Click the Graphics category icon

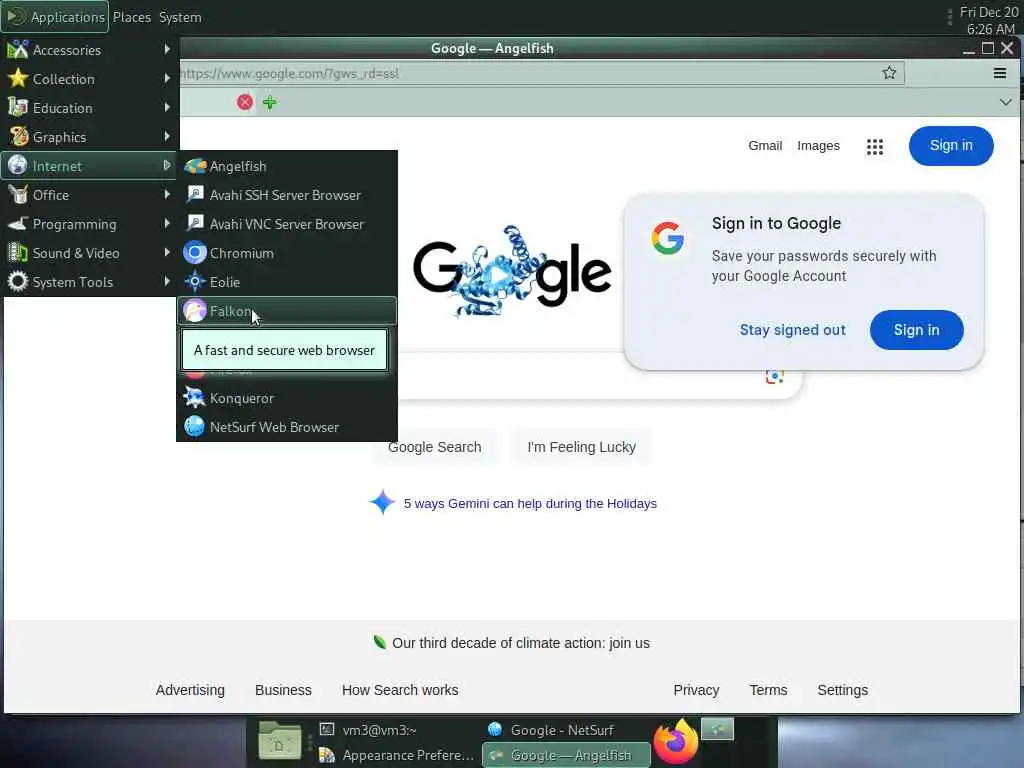click(18, 136)
